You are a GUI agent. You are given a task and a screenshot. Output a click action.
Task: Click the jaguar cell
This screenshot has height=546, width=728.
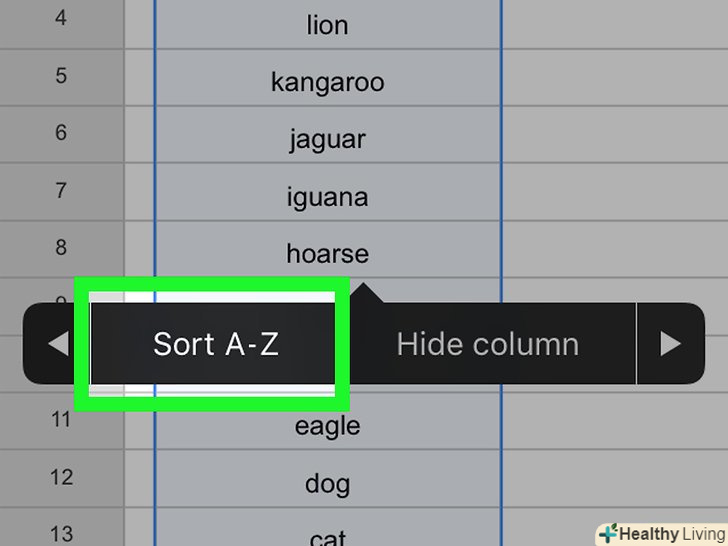(x=327, y=139)
